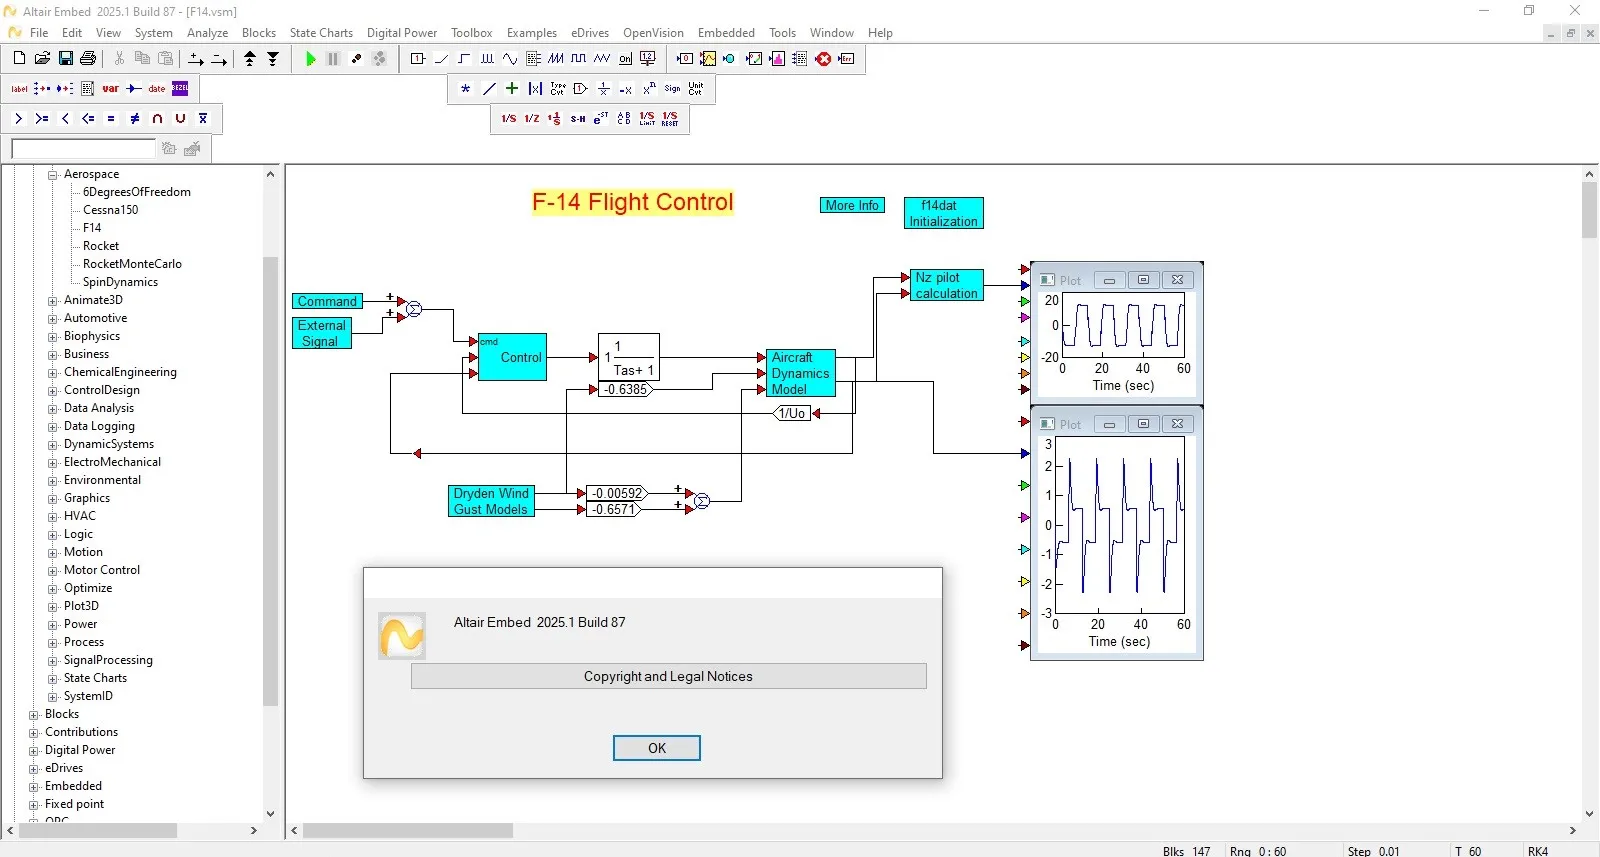The height and width of the screenshot is (857, 1600).
Task: Select F14 example in Aerospace tree
Action: [x=92, y=228]
